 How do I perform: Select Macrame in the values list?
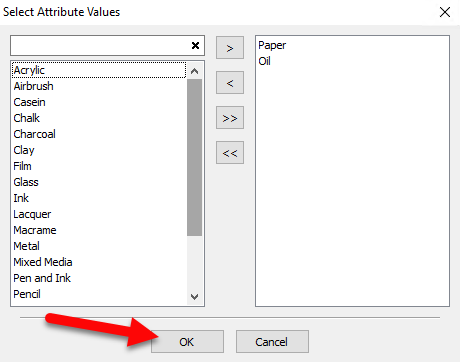click(x=99, y=230)
